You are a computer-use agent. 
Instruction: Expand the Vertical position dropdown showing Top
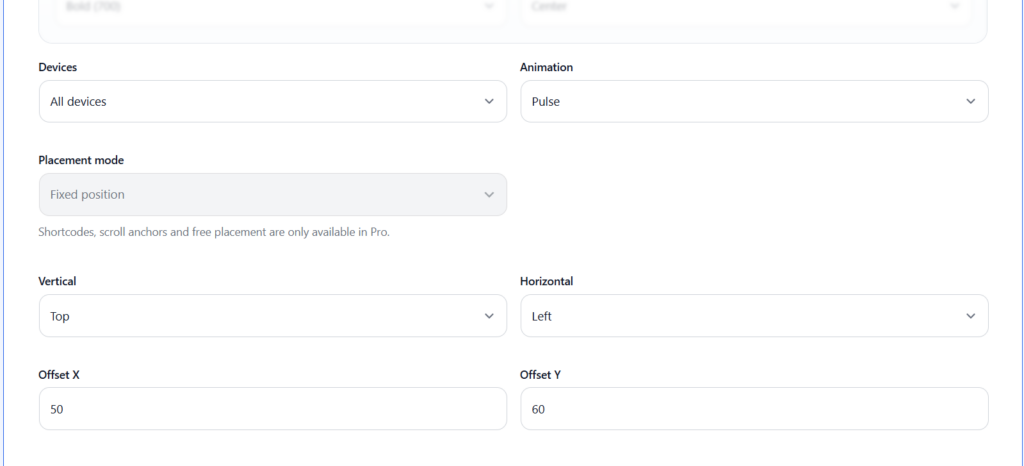272,316
